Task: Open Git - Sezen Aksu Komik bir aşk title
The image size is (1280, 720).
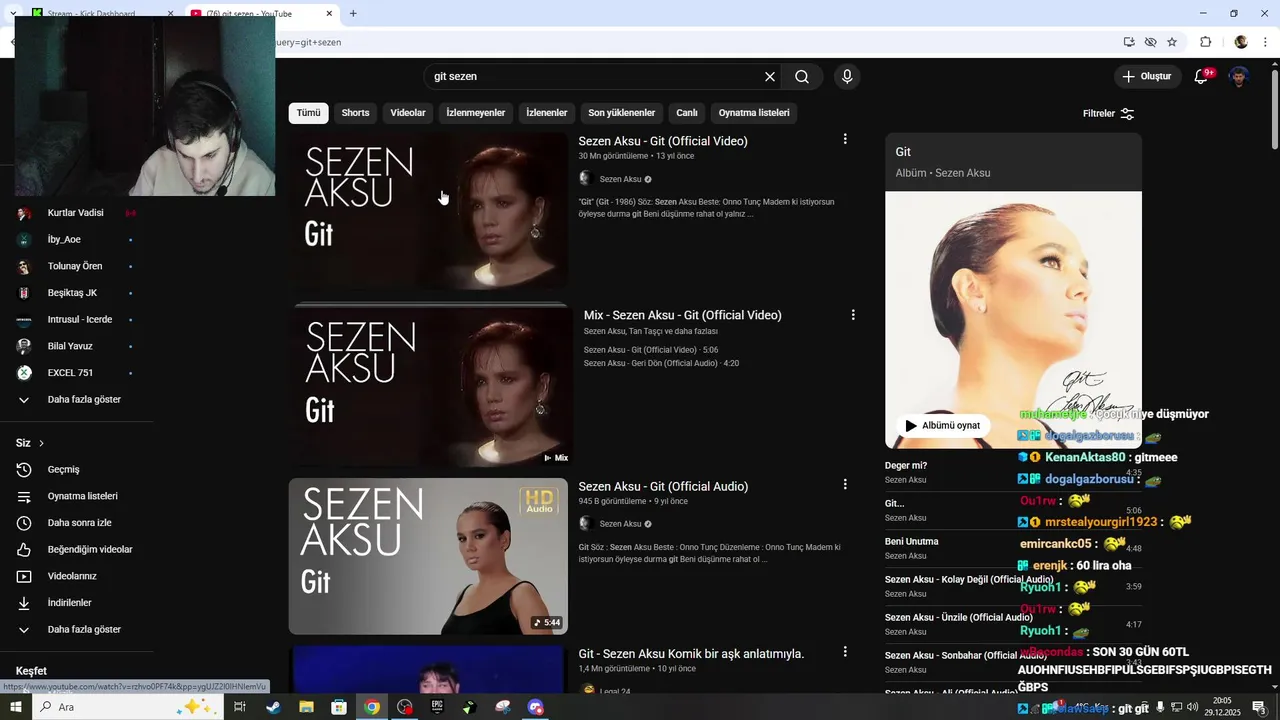Action: click(691, 654)
